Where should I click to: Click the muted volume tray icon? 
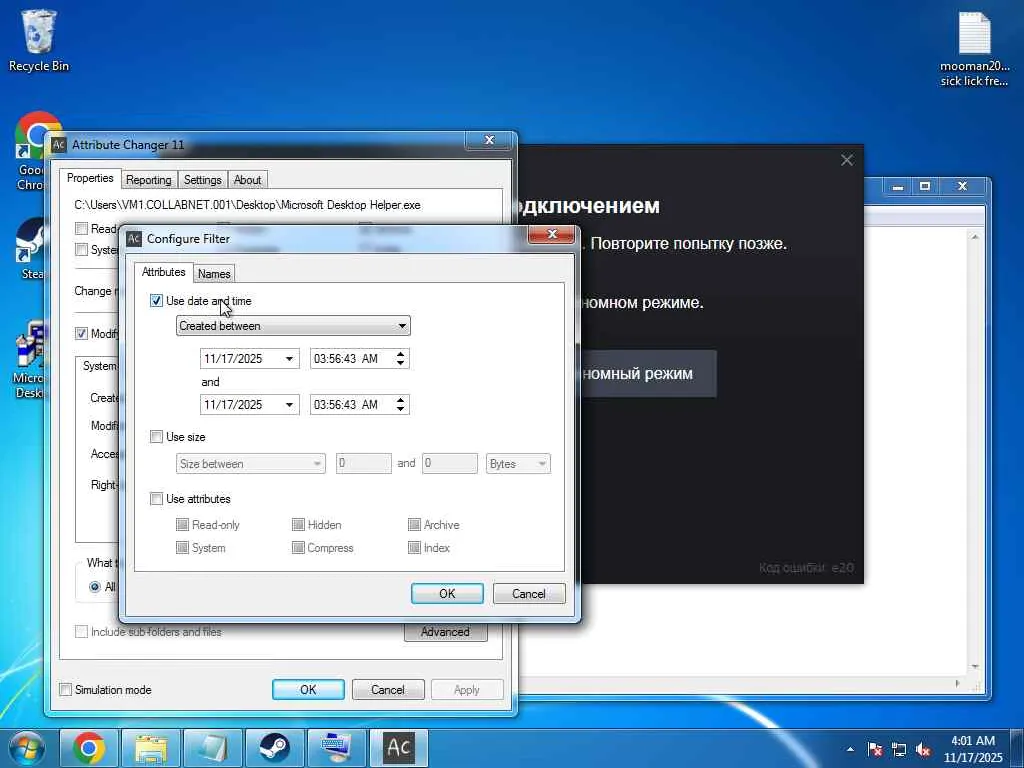point(923,749)
